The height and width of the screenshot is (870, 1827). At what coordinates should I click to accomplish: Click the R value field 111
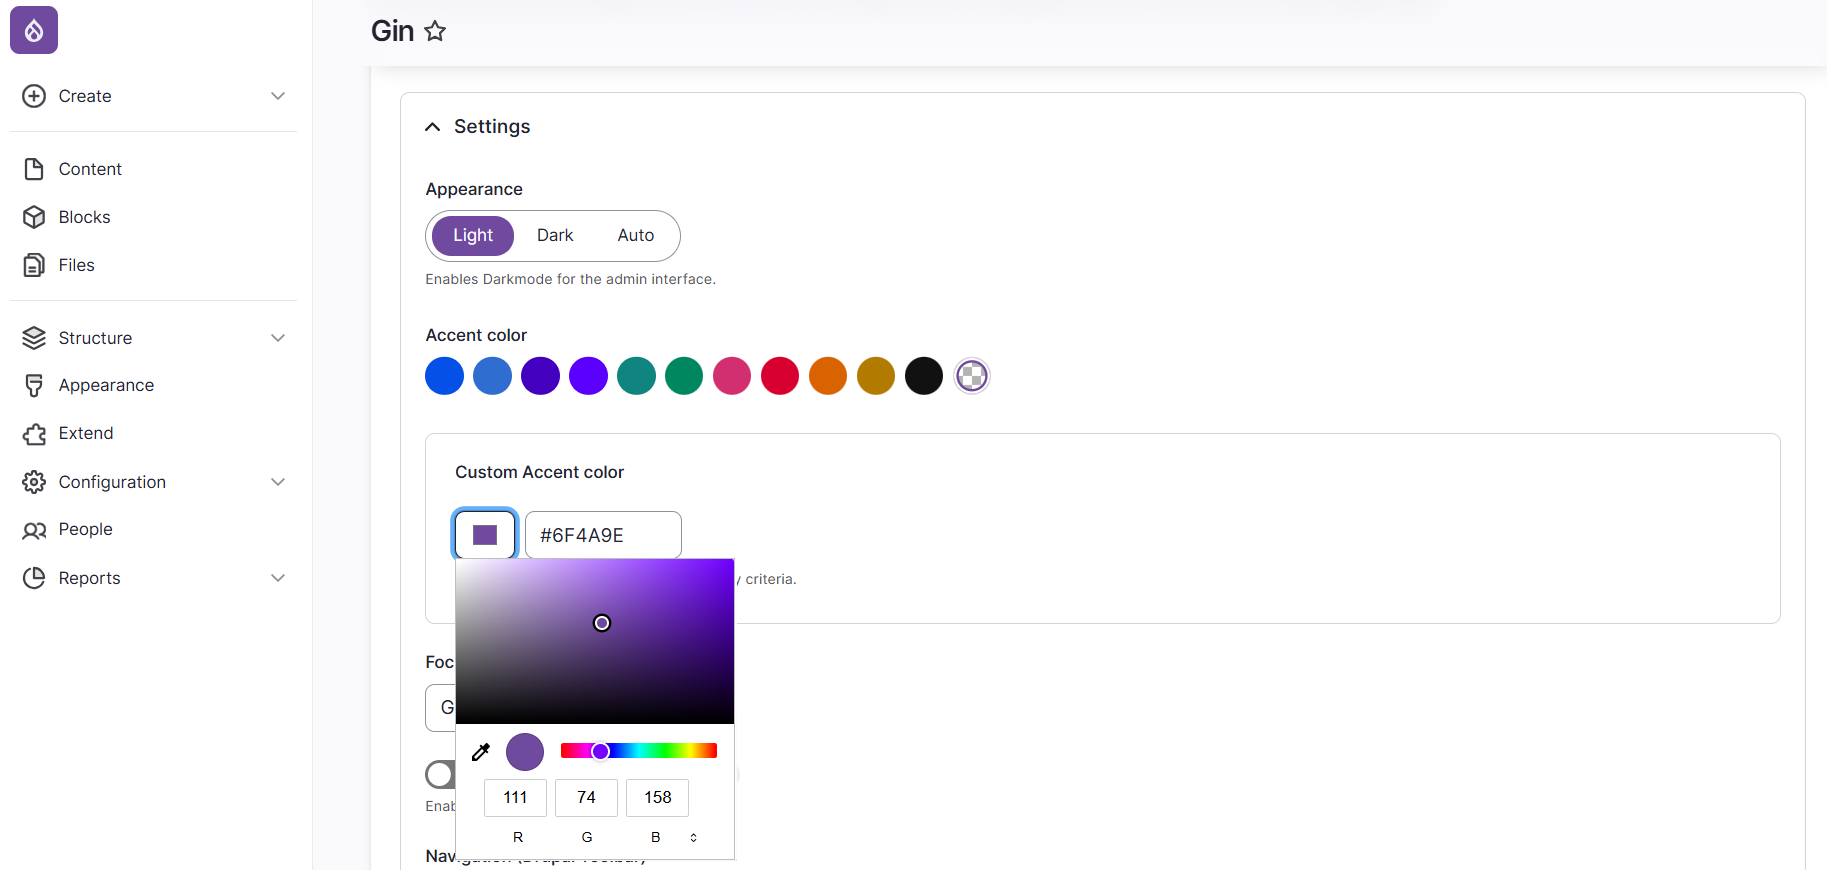(515, 798)
